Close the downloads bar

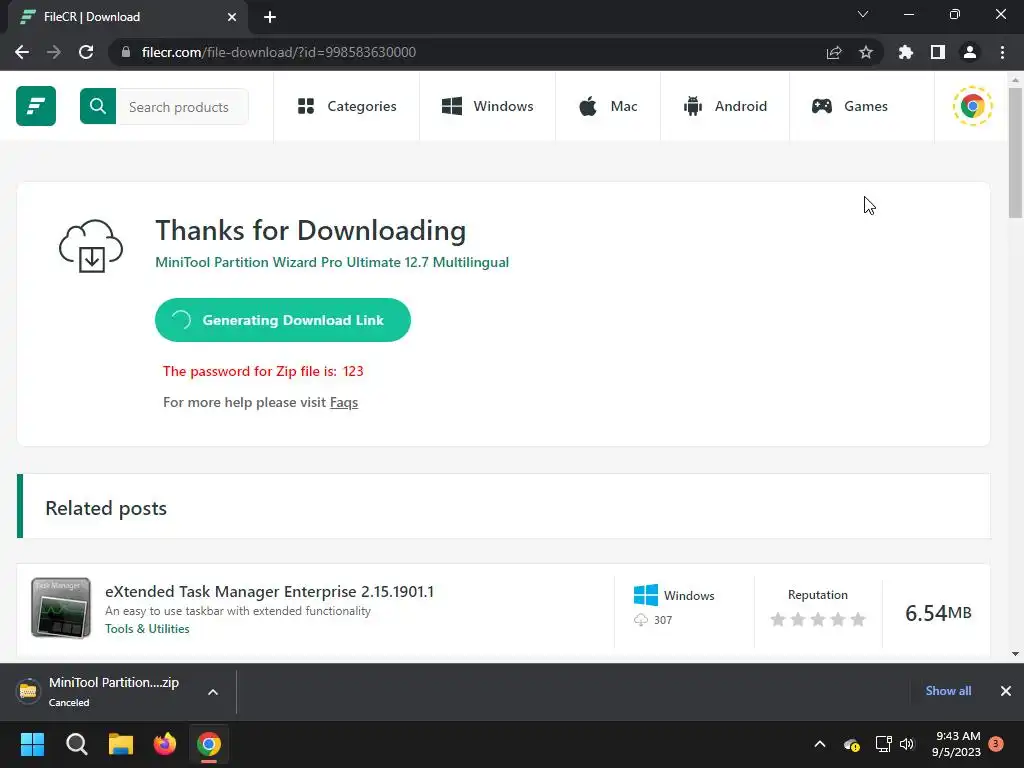click(1006, 691)
